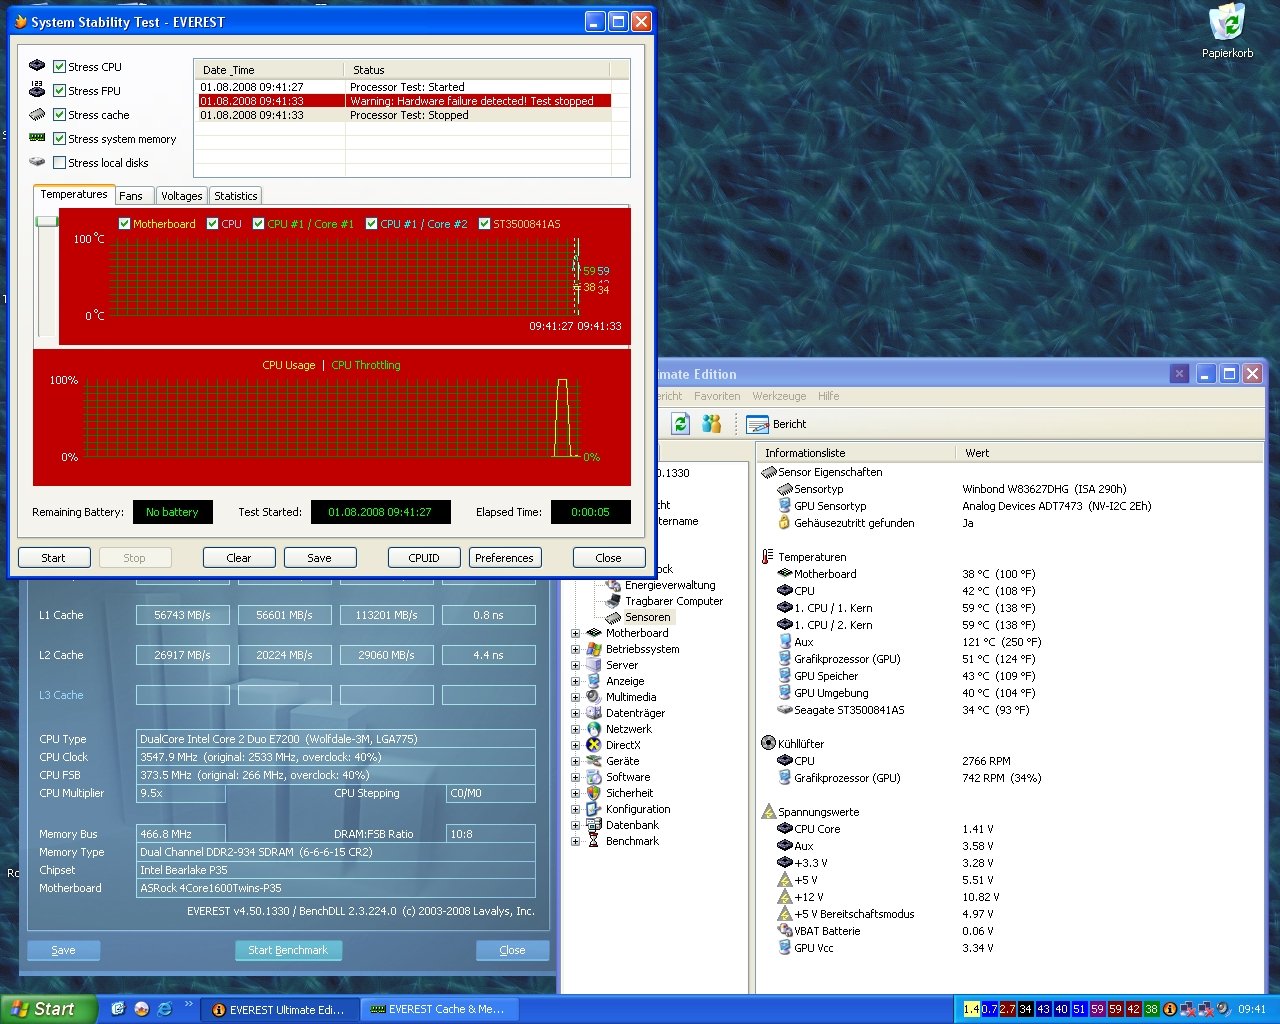Click the DirectX icon in tree
This screenshot has width=1280, height=1024.
[x=594, y=745]
